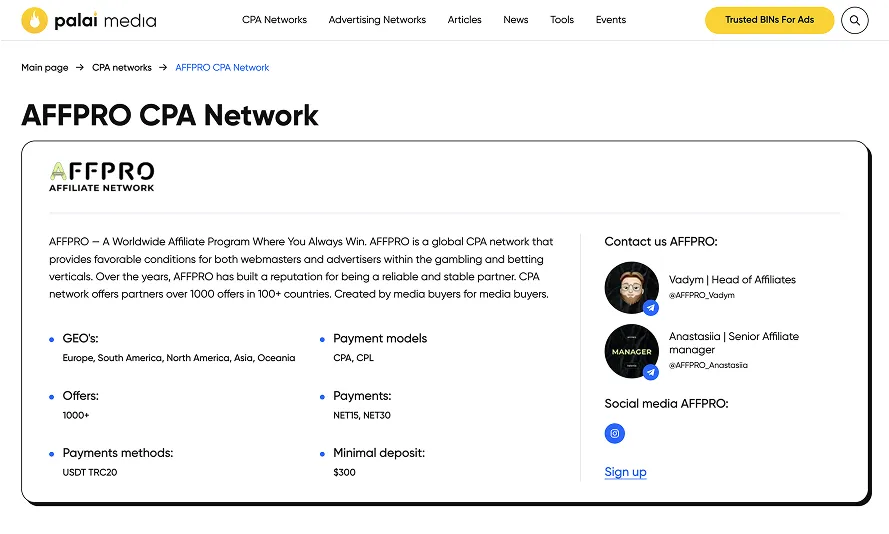Open search with the magnifier icon
Screen dimensions: 889x534
(854, 20)
